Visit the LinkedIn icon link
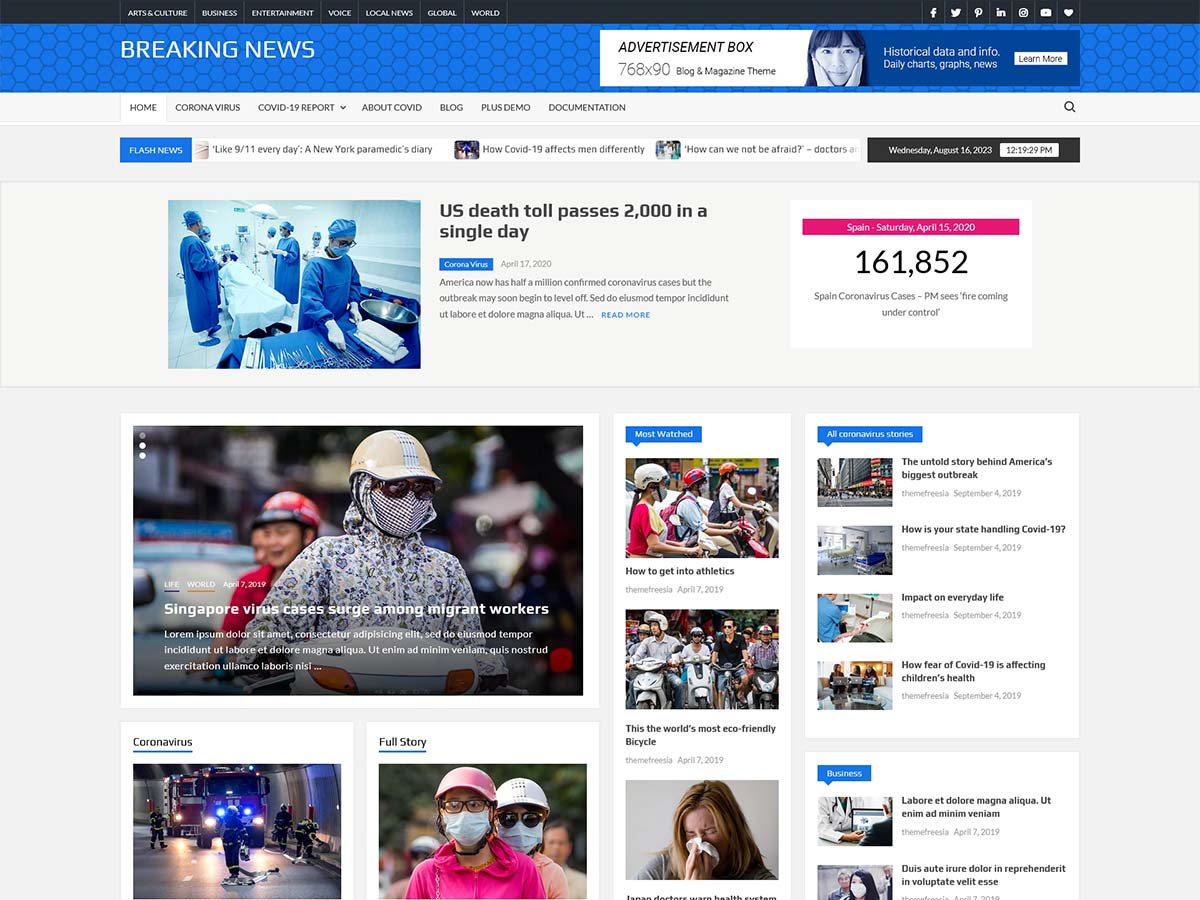 click(1001, 13)
